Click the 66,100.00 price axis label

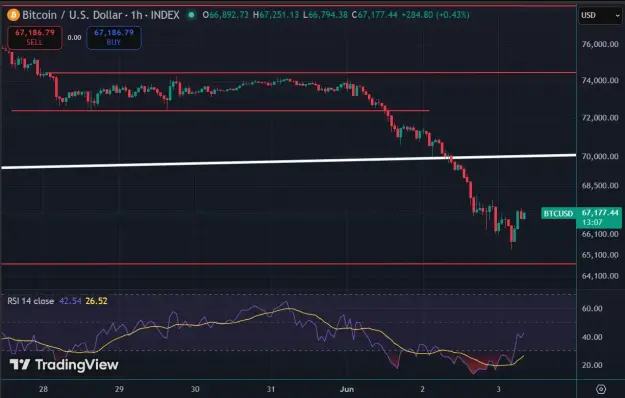coord(600,234)
